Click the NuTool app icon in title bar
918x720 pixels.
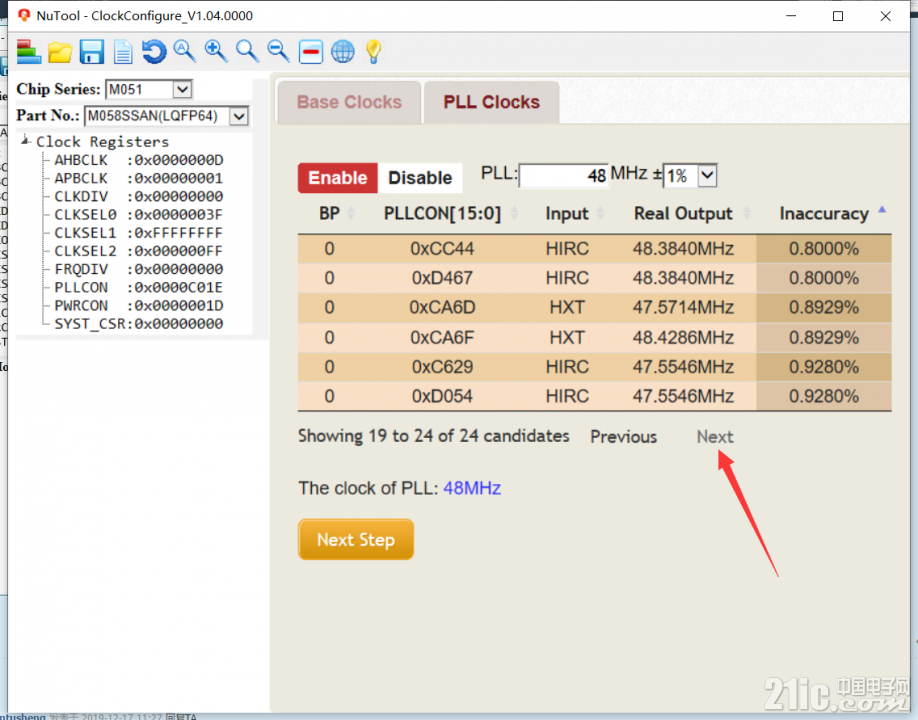click(23, 15)
